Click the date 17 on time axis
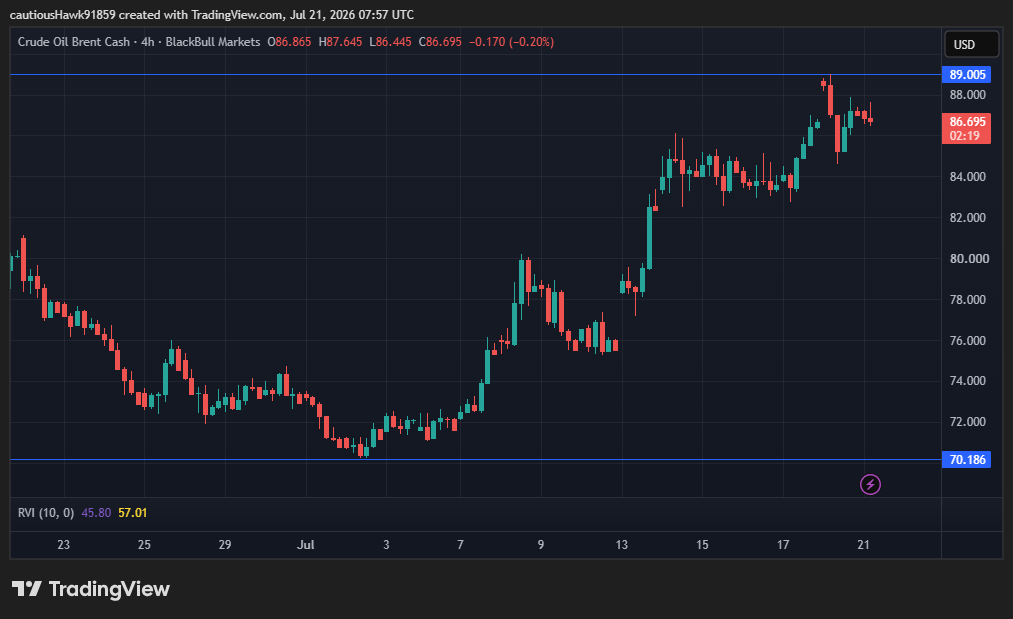Image resolution: width=1013 pixels, height=619 pixels. (783, 545)
